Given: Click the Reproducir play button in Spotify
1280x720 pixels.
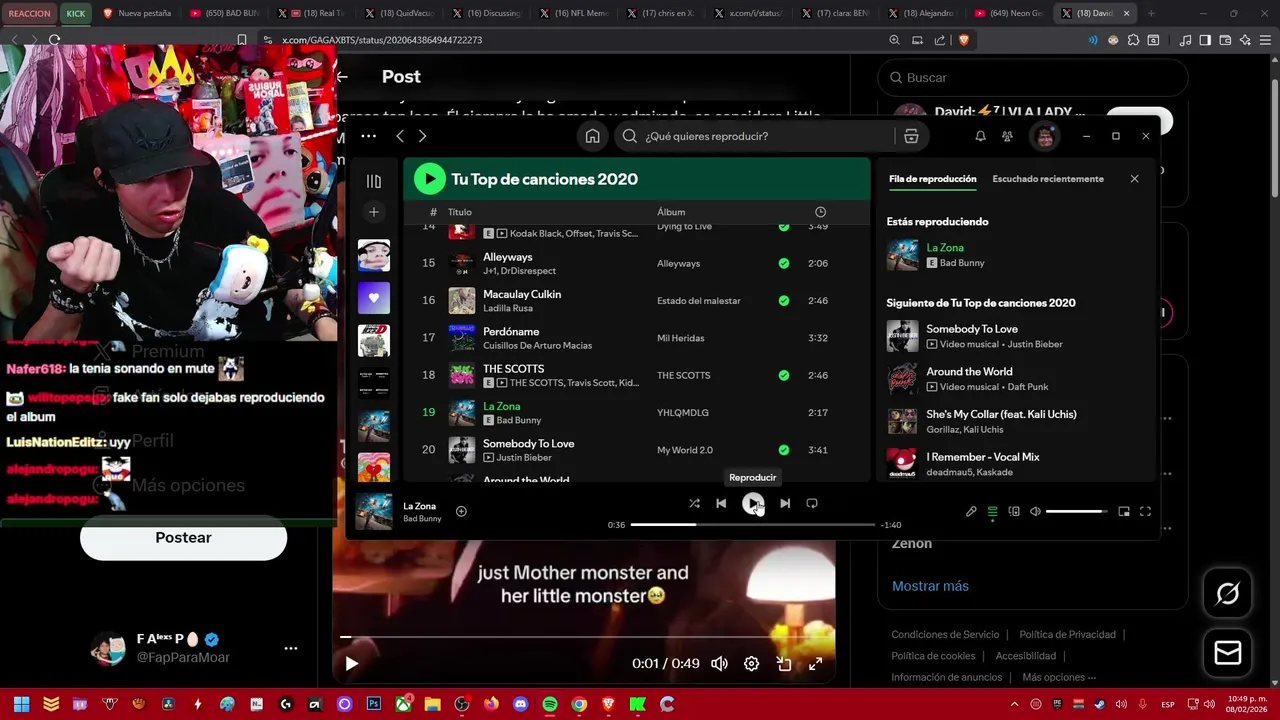Looking at the screenshot, I should coord(753,504).
